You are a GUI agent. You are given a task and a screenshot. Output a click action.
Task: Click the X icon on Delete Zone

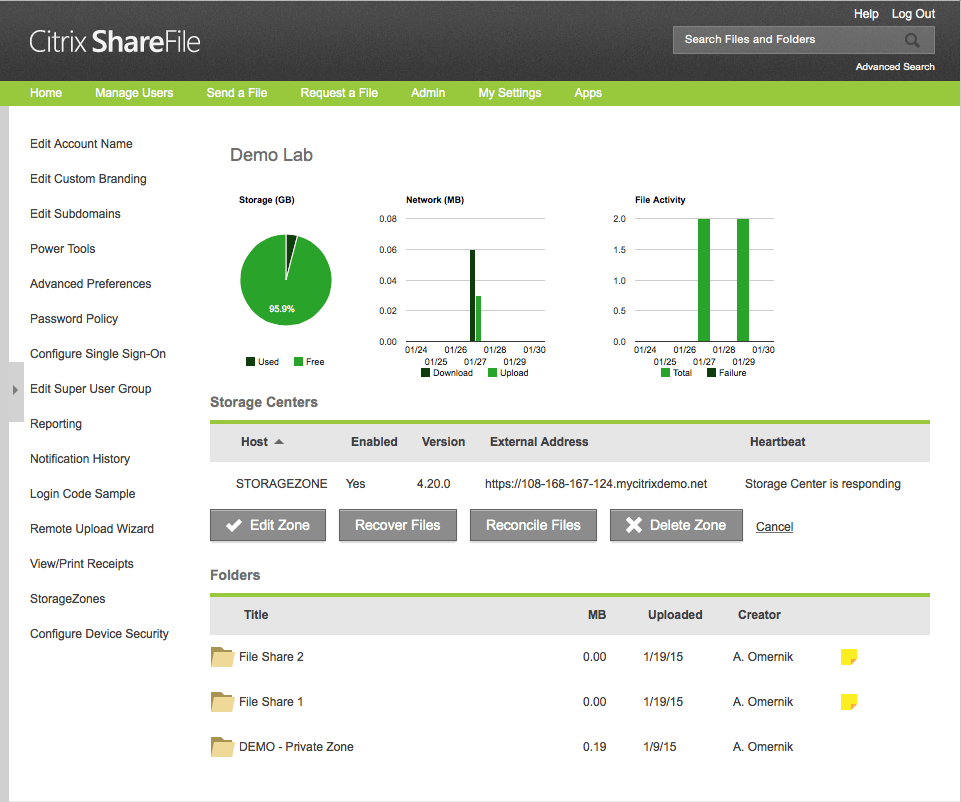tap(634, 525)
